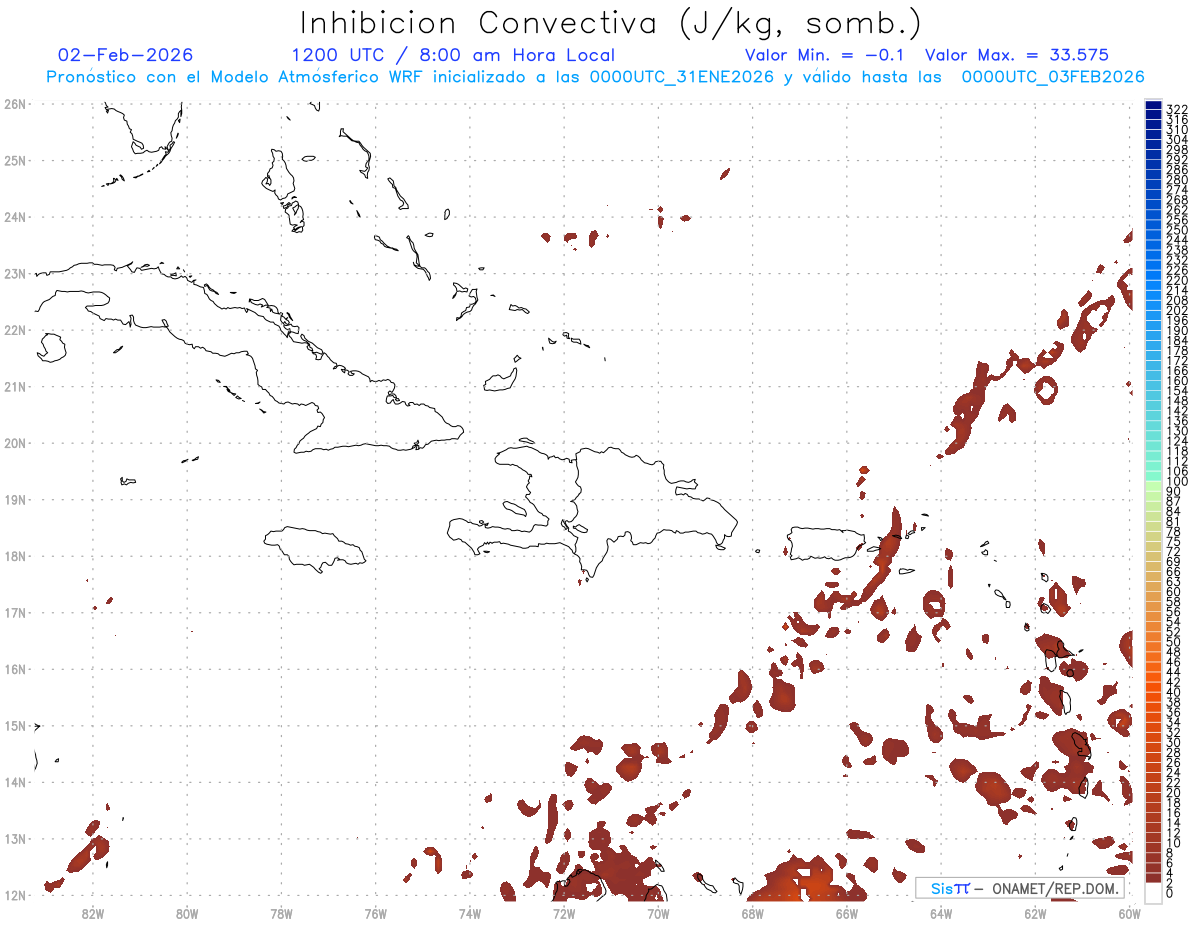Click the title 'Inhibicion Convectiva (J/kg, somb.)'
The height and width of the screenshot is (927, 1200).
pos(610,23)
